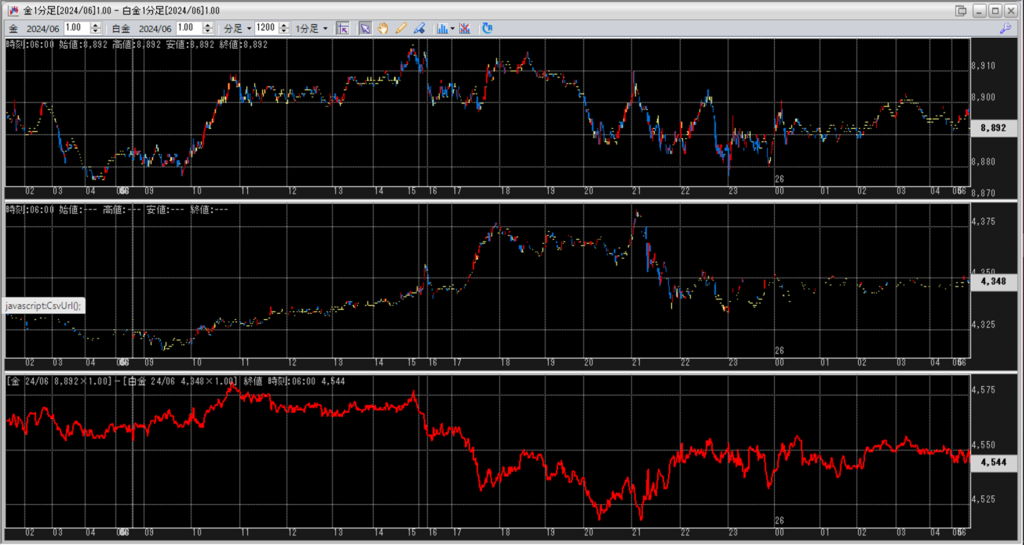Image resolution: width=1024 pixels, height=545 pixels.
Task: Refresh the chart with reload icon
Action: click(487, 28)
